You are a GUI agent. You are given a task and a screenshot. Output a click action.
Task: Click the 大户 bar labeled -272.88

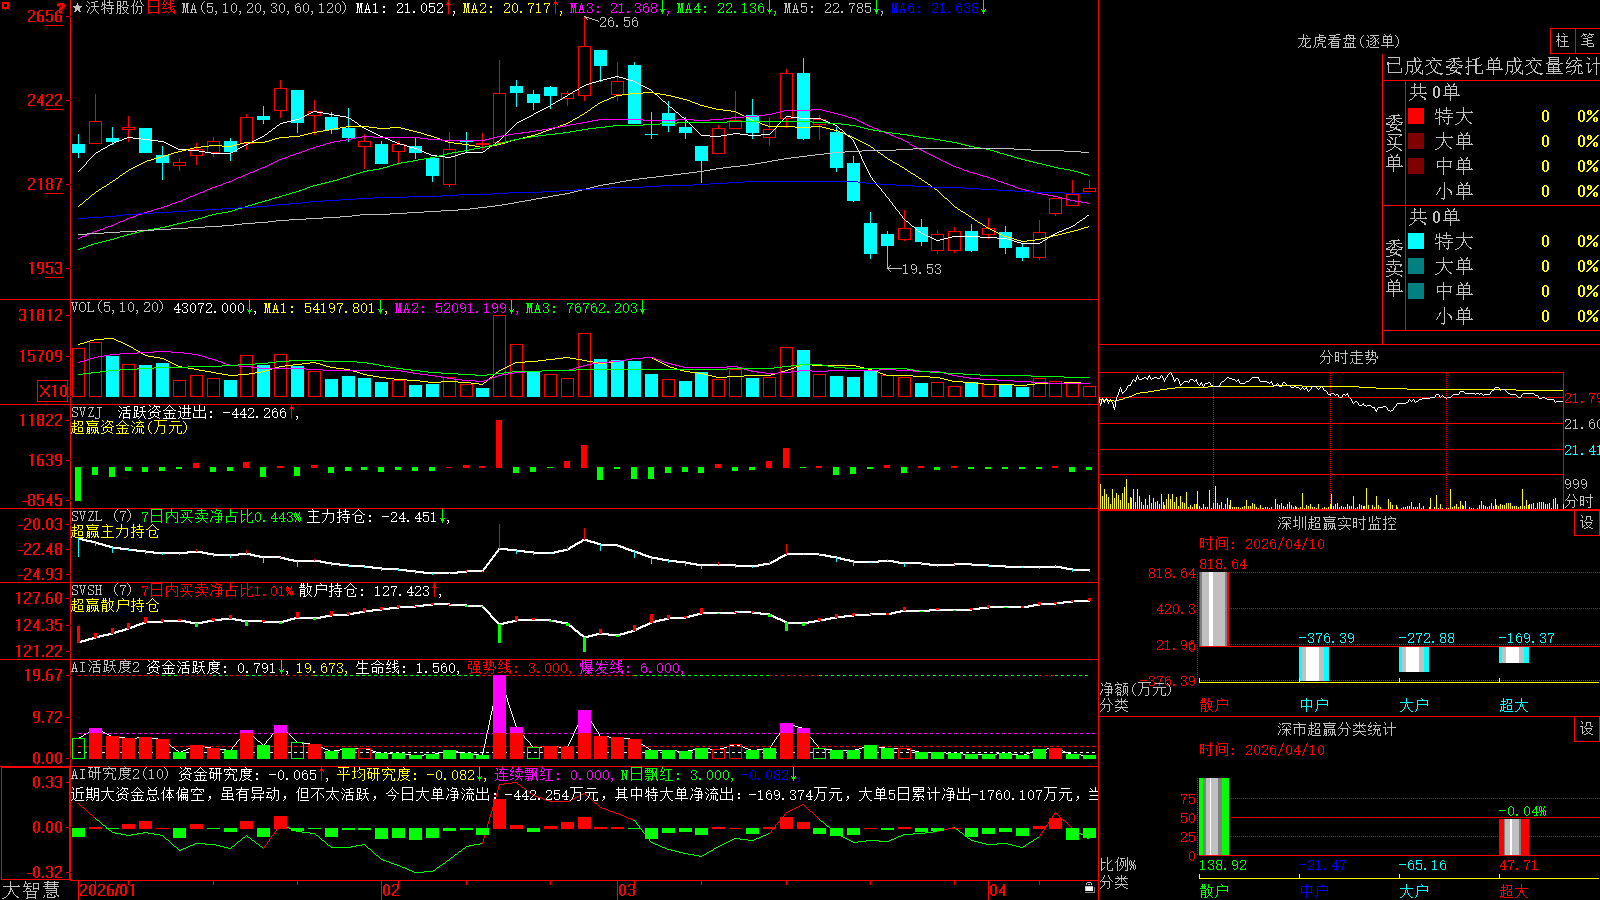1414,659
